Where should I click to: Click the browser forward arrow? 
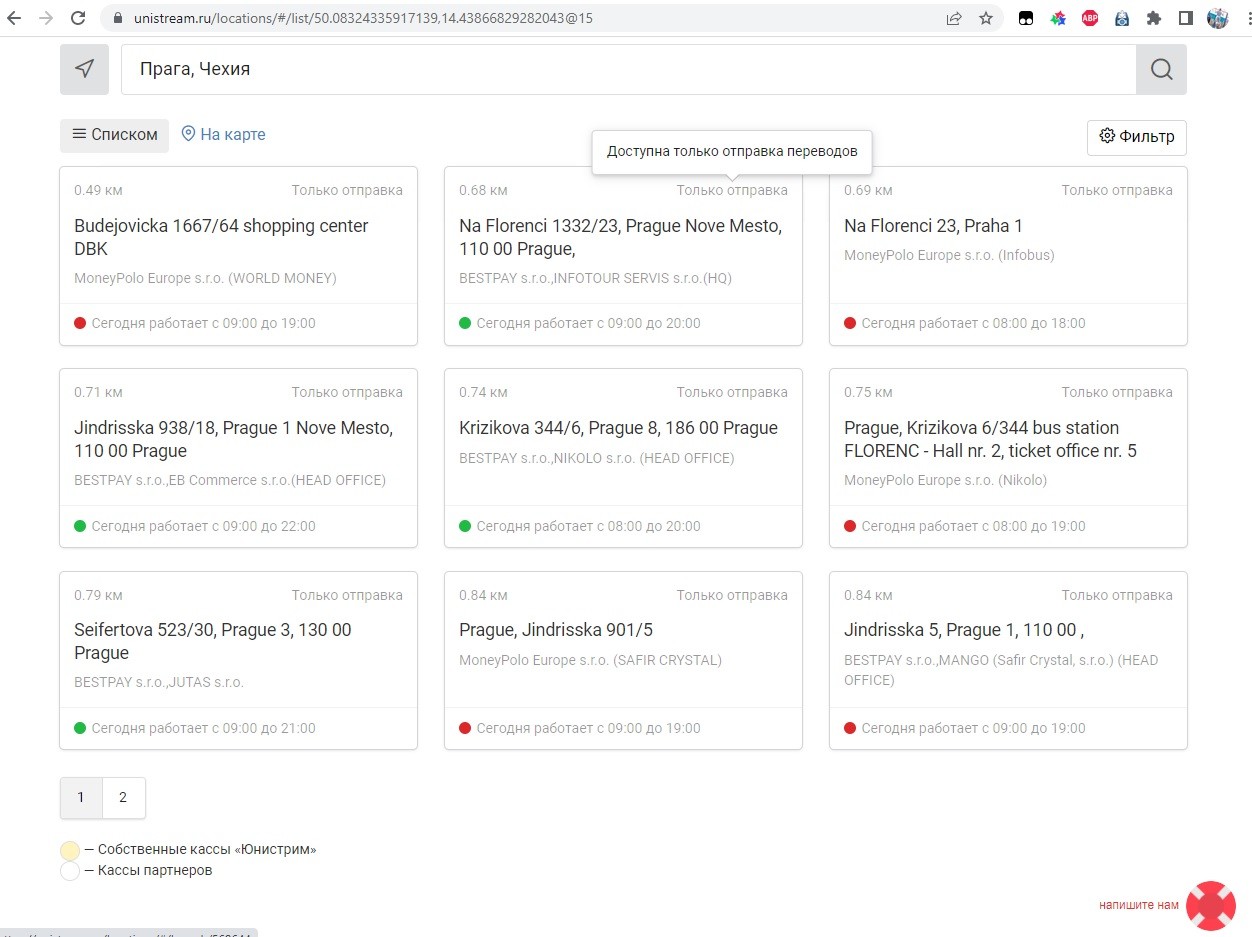tap(46, 18)
